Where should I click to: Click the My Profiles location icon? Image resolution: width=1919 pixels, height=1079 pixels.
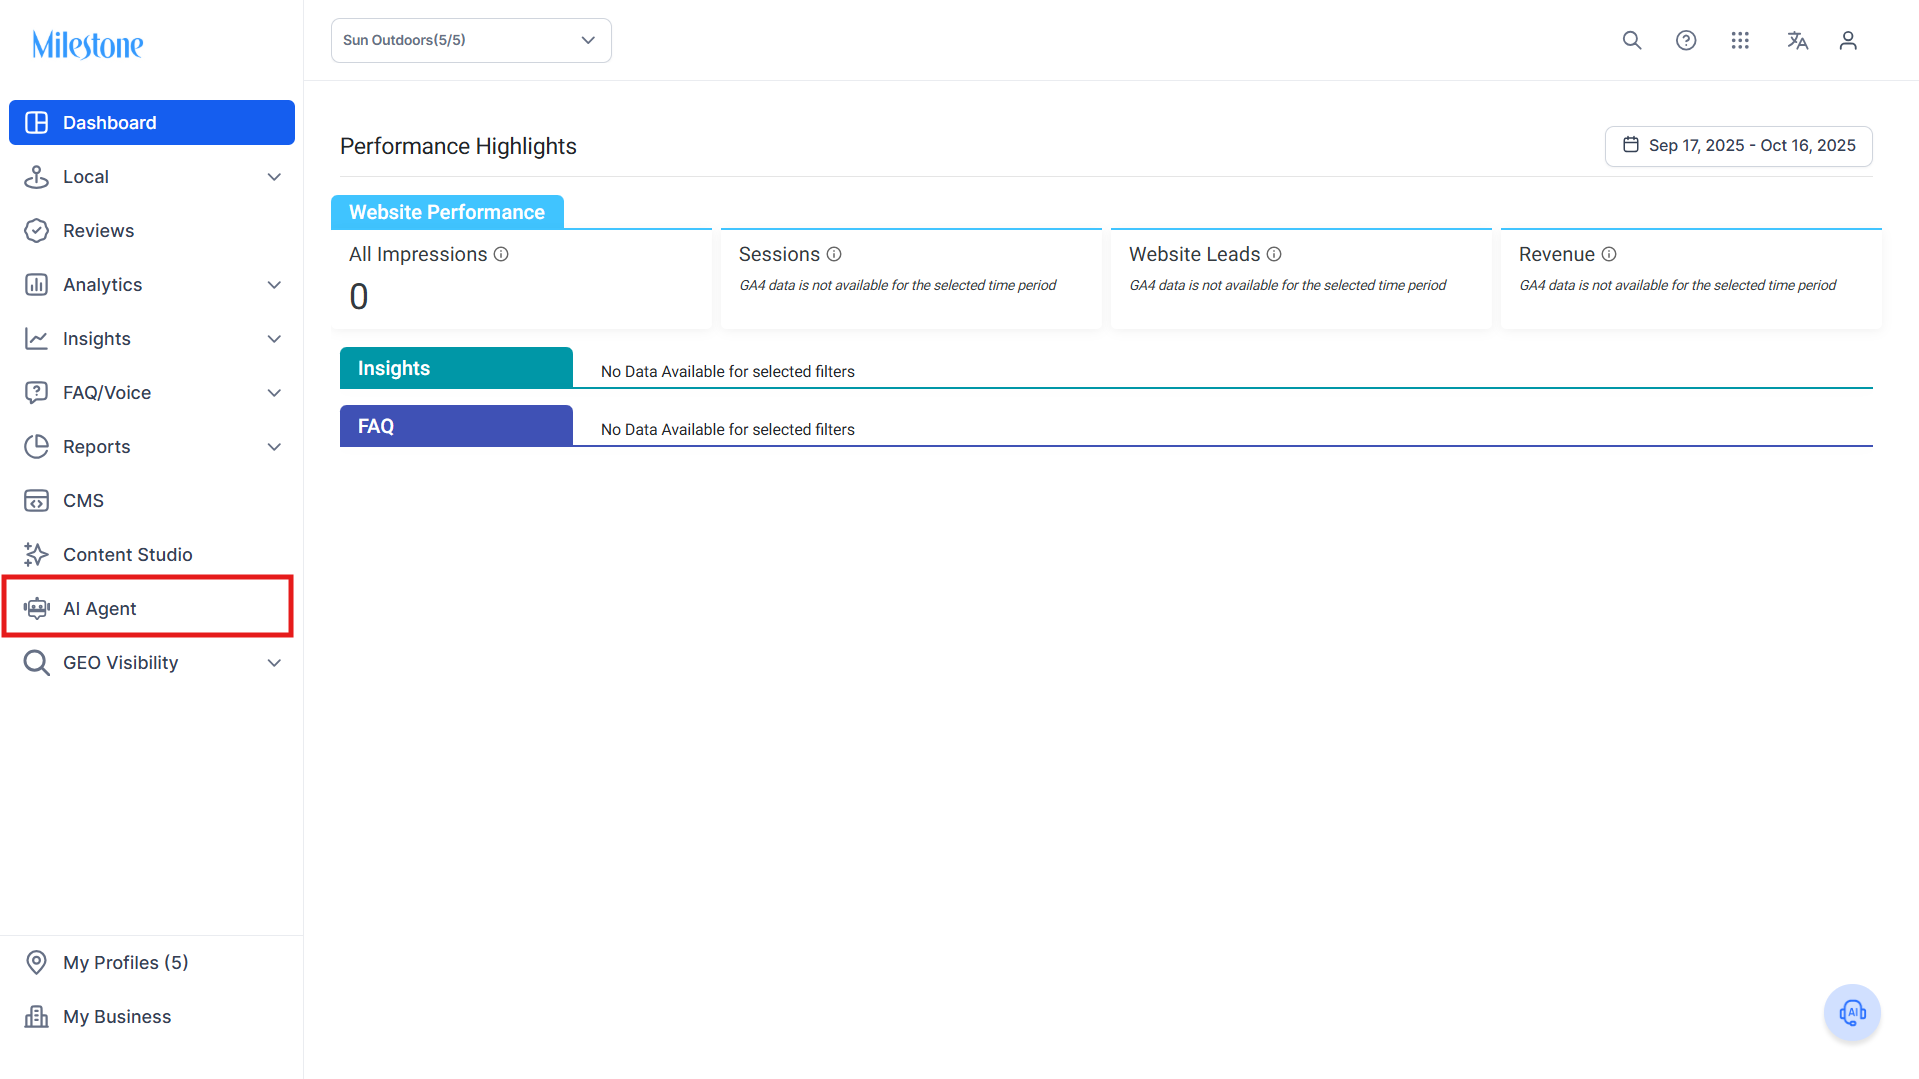click(x=37, y=963)
